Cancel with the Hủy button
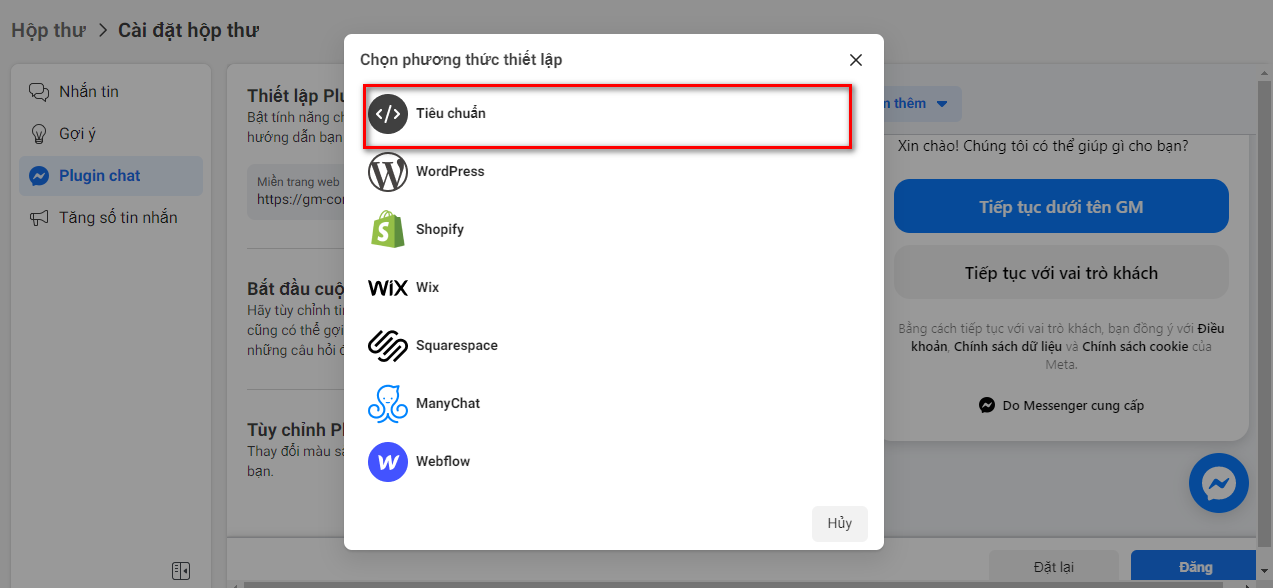The width and height of the screenshot is (1273, 588). 840,524
